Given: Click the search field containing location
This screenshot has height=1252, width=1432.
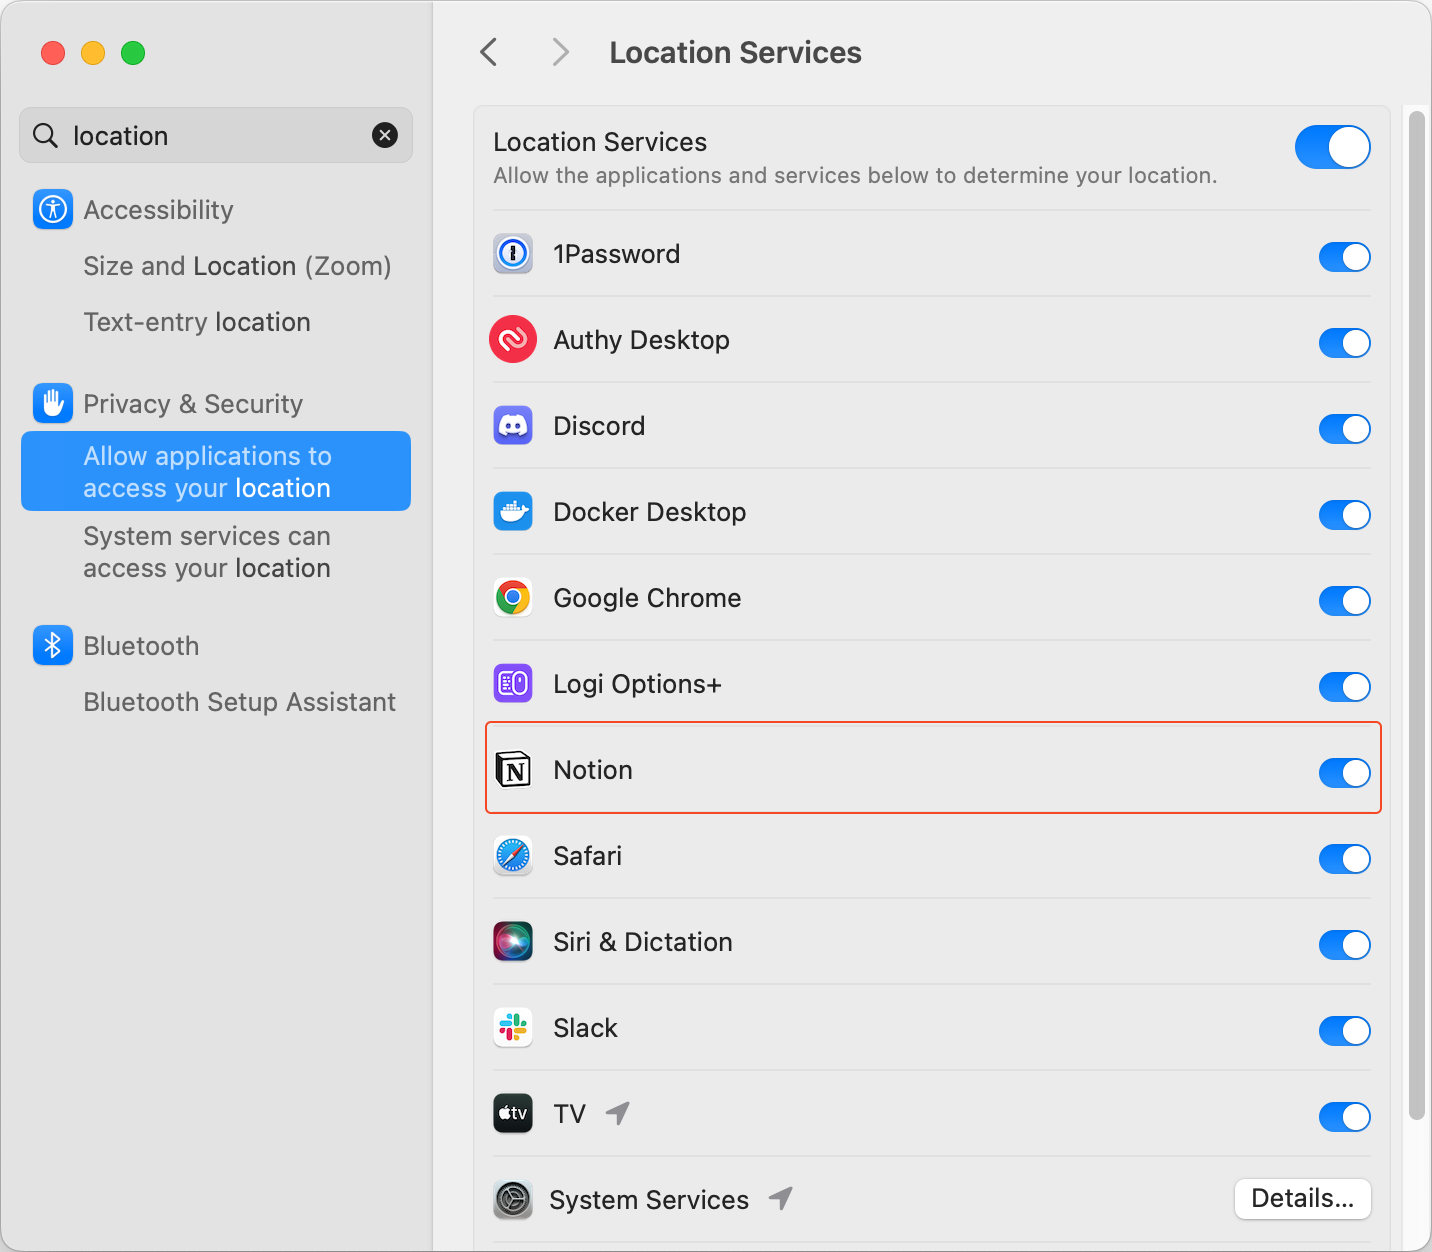Looking at the screenshot, I should (216, 135).
